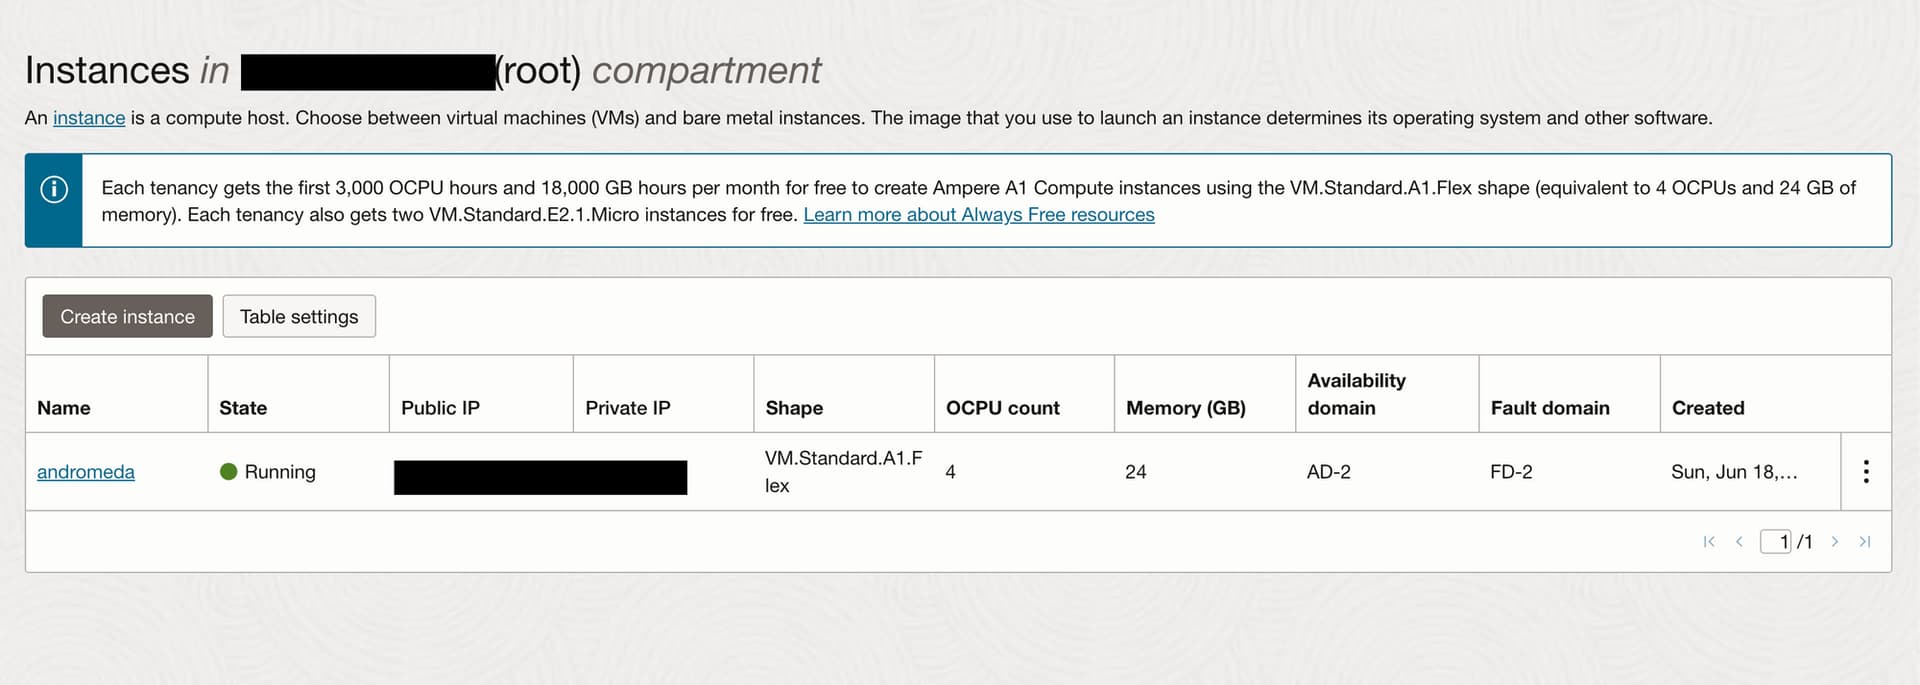Screen dimensions: 1920x685
Task: Go to previous page of instances
Action: [1739, 541]
